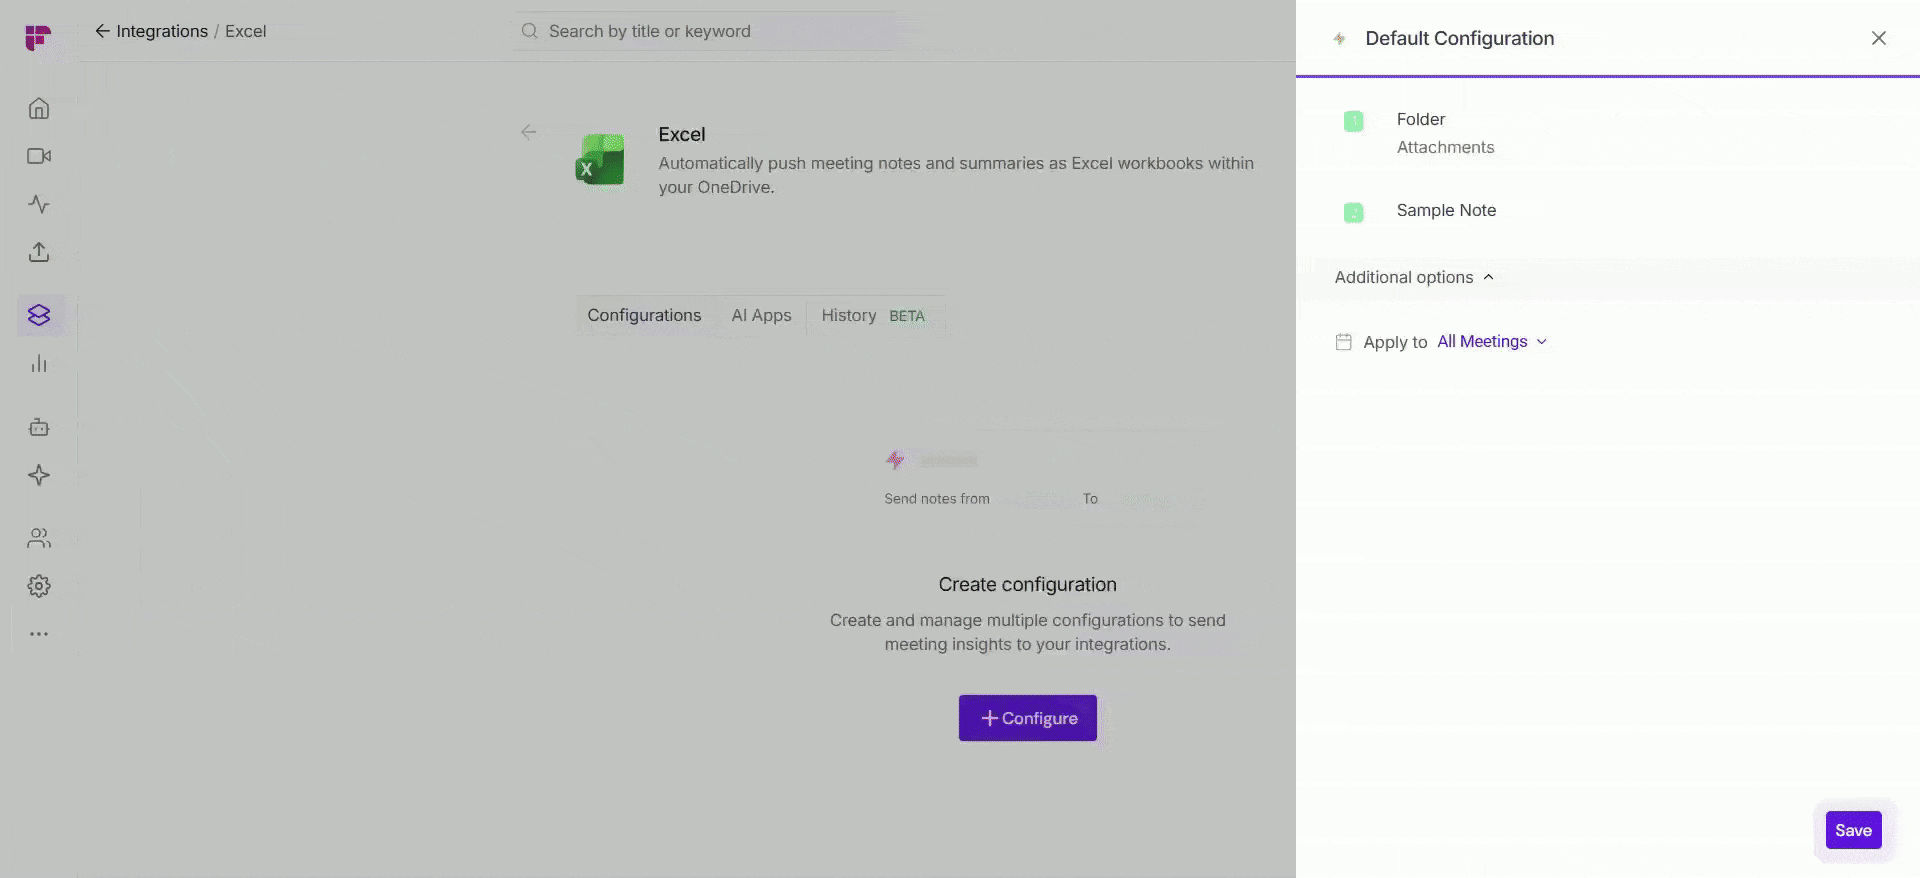Open the Upload icon in sidebar
The image size is (1920, 878).
(x=39, y=252)
